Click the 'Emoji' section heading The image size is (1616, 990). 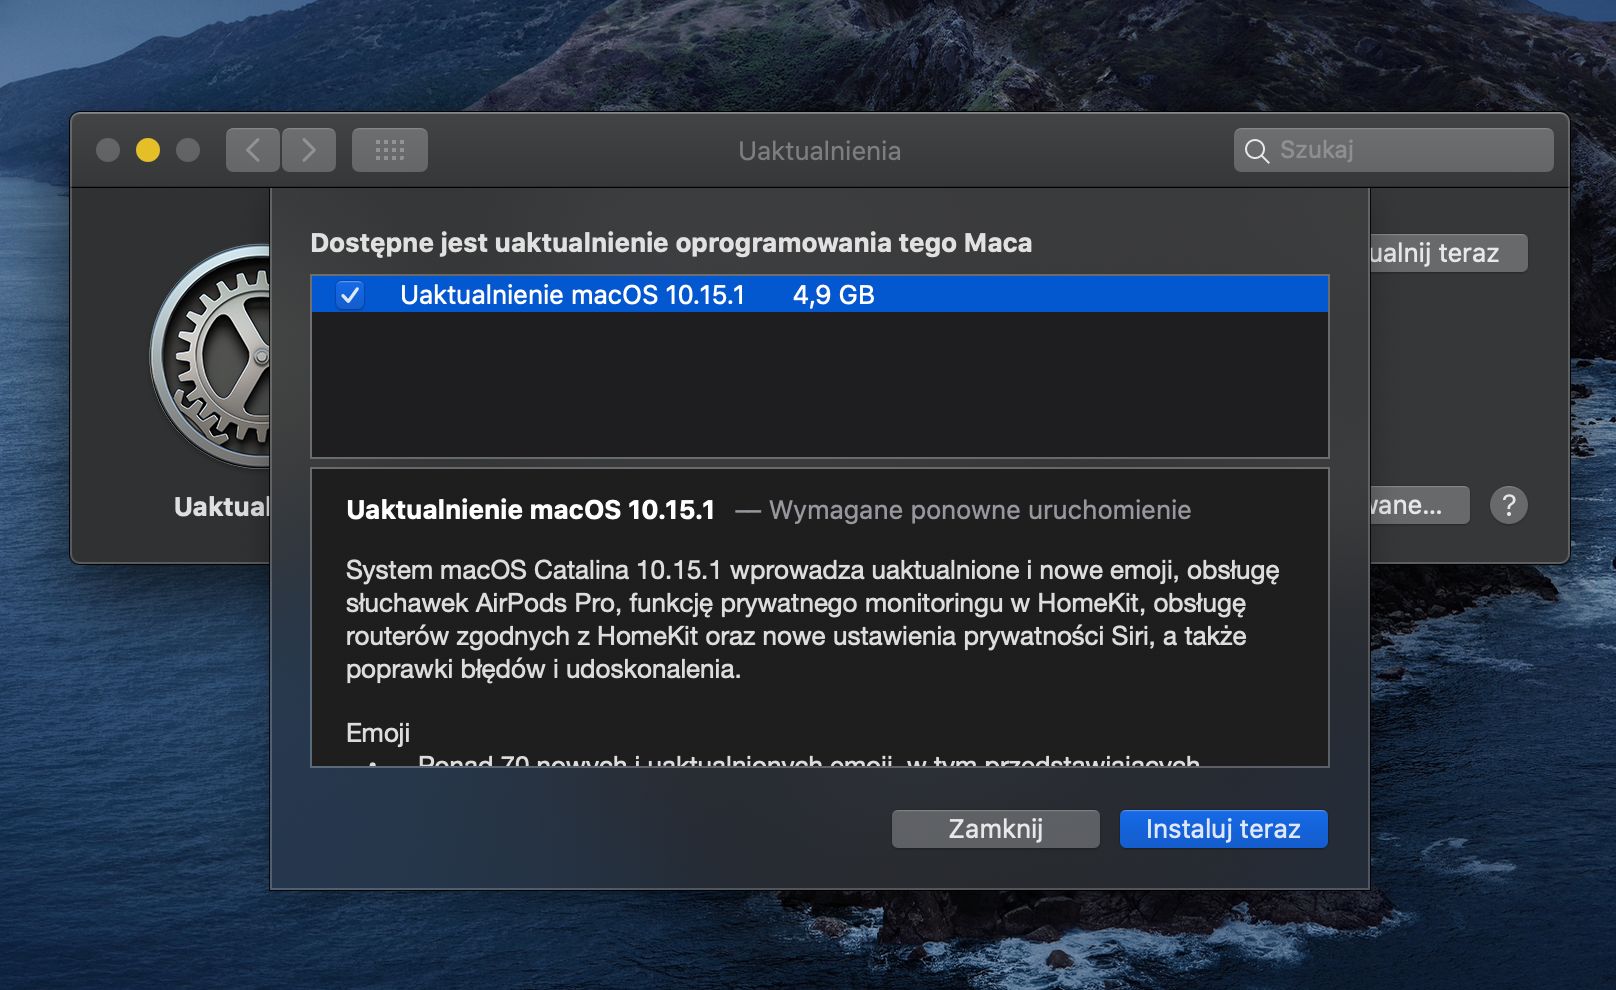pos(378,733)
